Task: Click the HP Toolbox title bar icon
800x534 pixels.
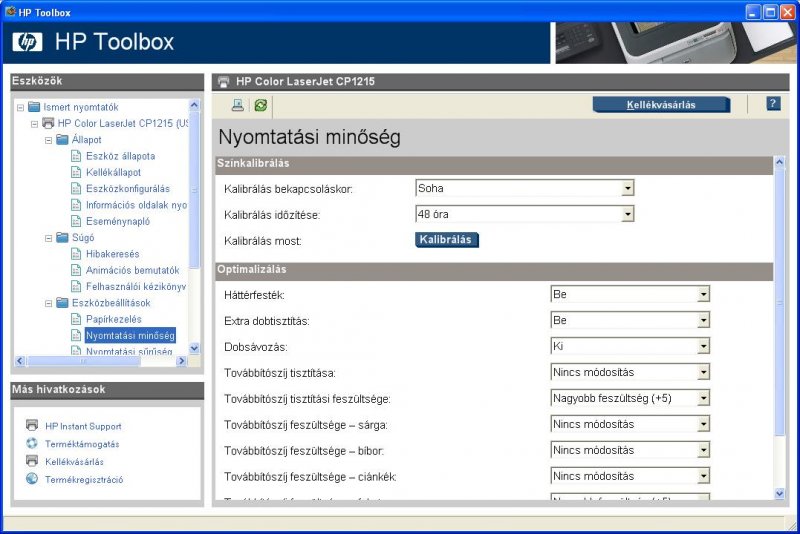Action: pos(10,11)
